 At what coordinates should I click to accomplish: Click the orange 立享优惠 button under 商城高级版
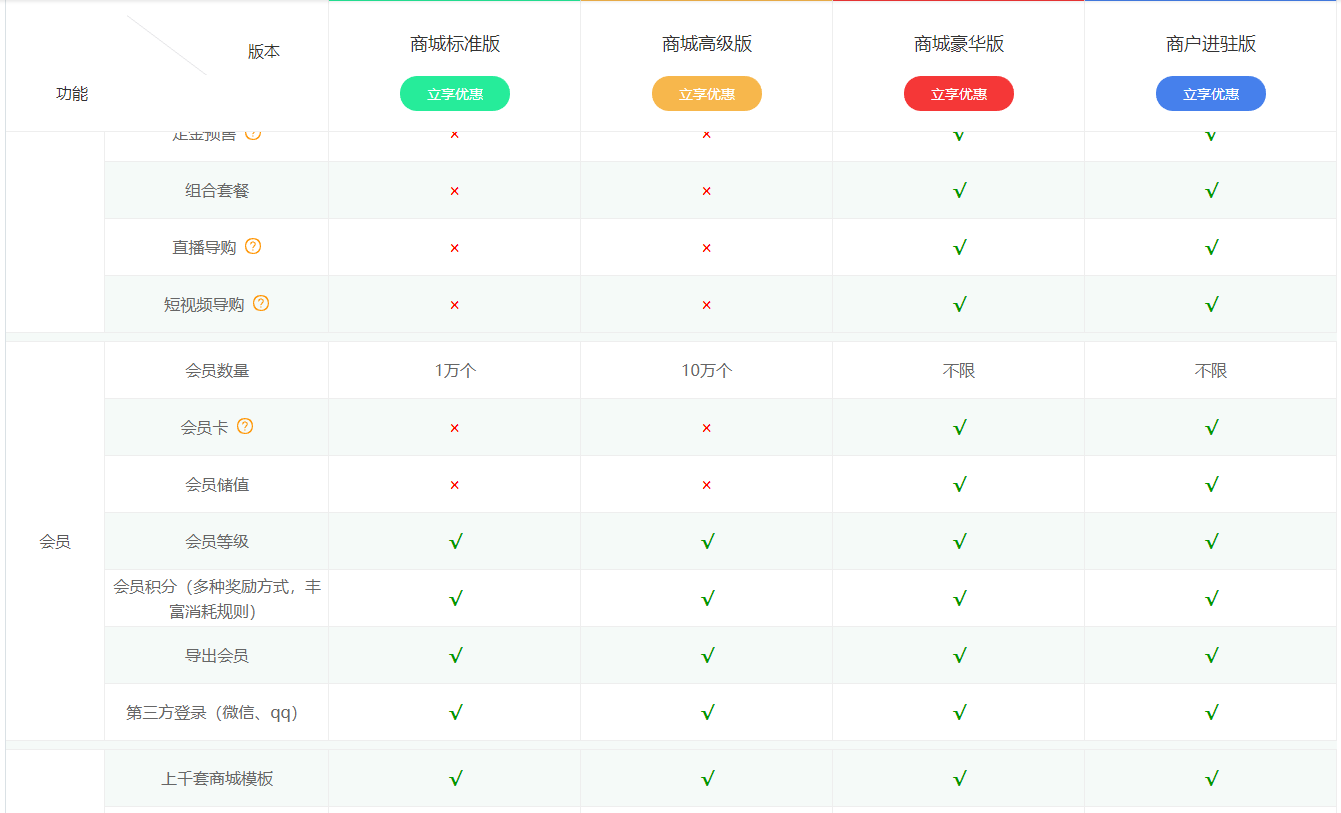[707, 94]
